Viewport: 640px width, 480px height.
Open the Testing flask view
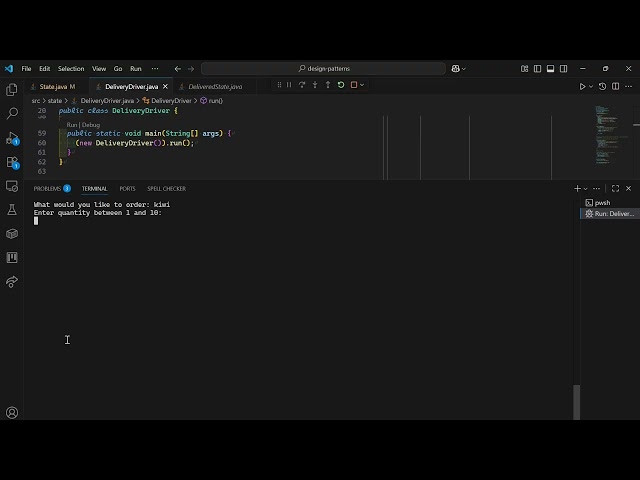12,210
